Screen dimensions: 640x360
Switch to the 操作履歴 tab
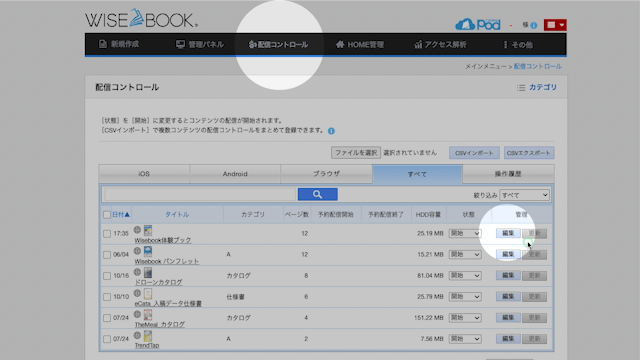point(508,174)
